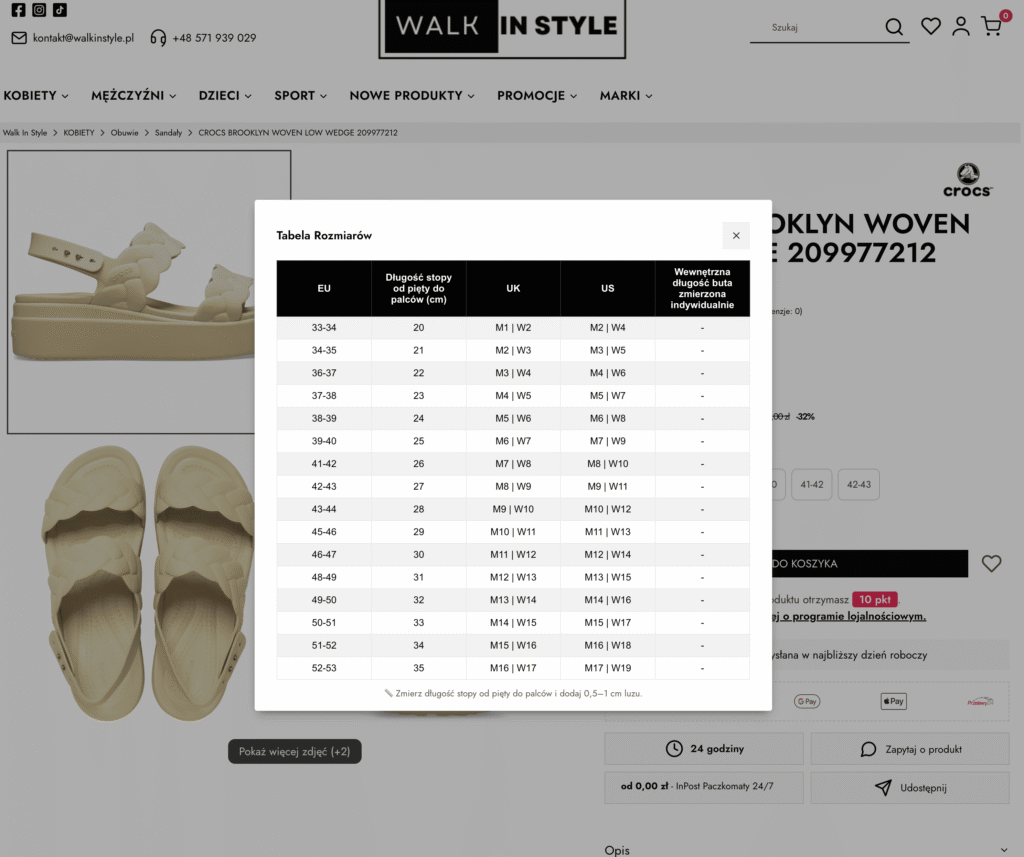This screenshot has width=1024, height=857.
Task: Open the side-view sandal main image
Action: point(131,292)
